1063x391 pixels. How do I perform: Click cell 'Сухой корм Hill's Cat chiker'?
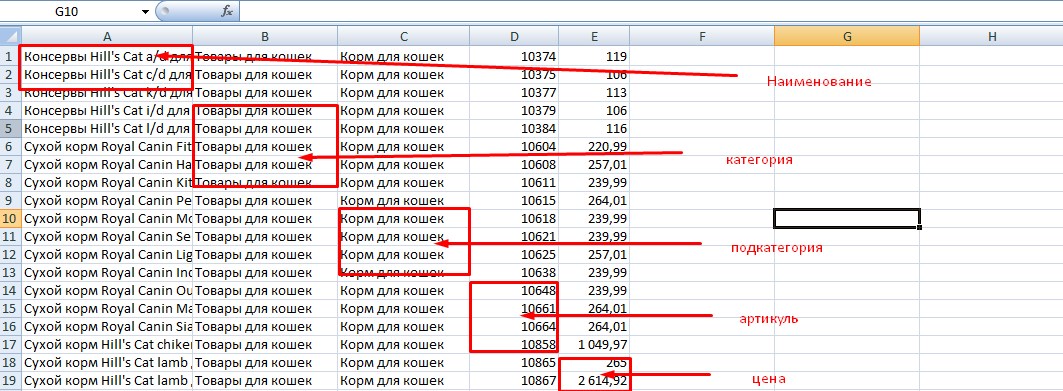click(x=107, y=344)
